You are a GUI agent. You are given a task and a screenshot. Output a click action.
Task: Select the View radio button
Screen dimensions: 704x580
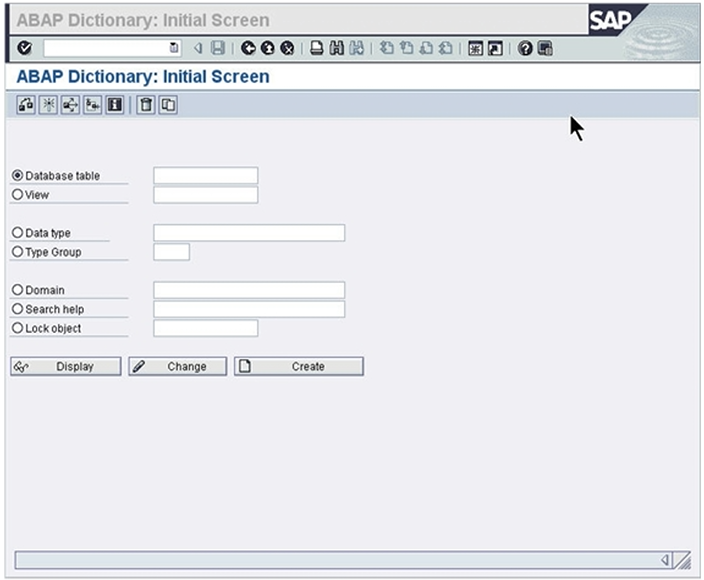(17, 195)
